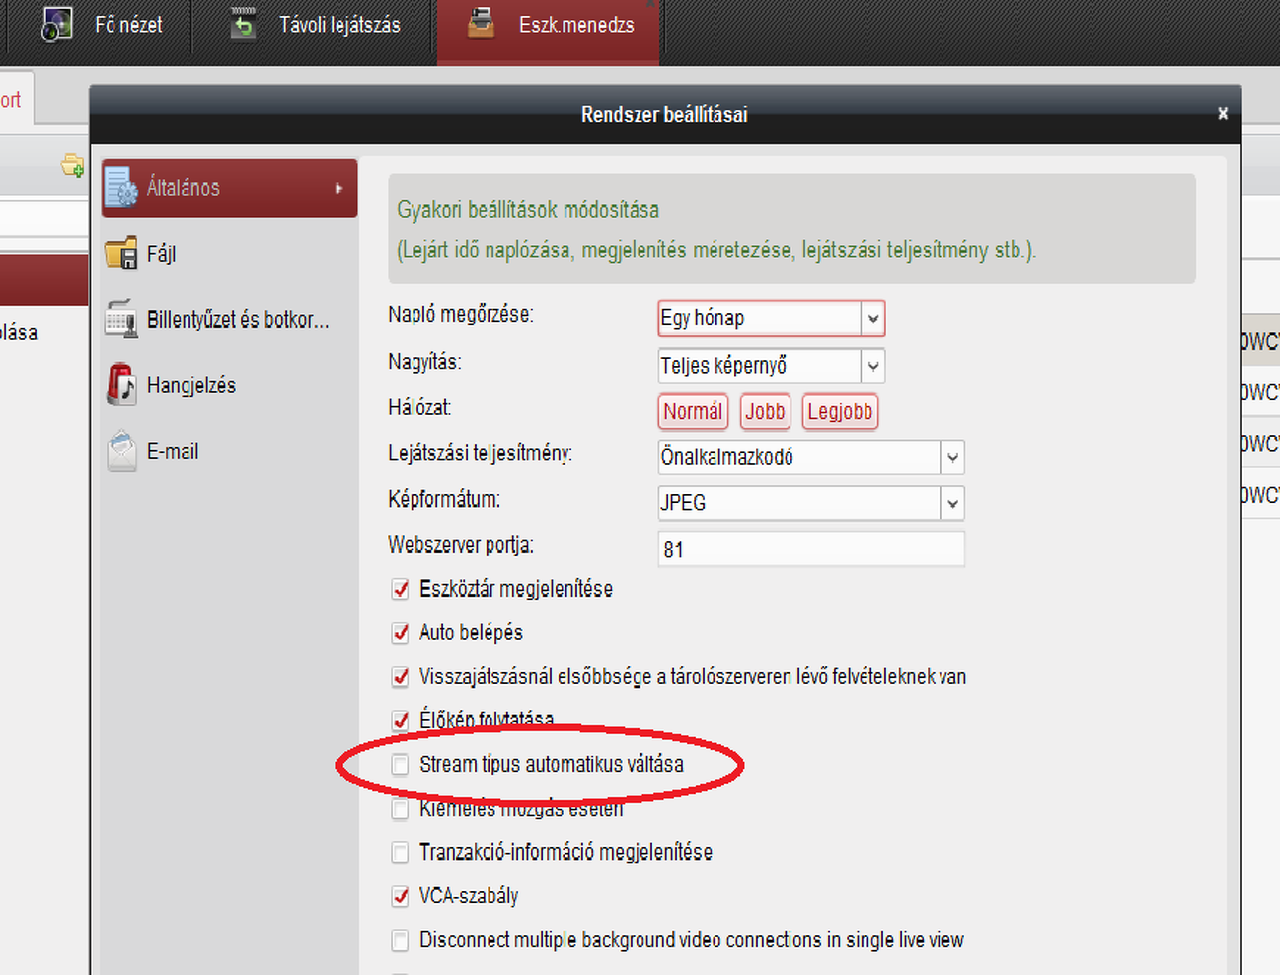Image resolution: width=1280 pixels, height=975 pixels.
Task: Click the add folder icon behind dialog
Action: (x=73, y=166)
